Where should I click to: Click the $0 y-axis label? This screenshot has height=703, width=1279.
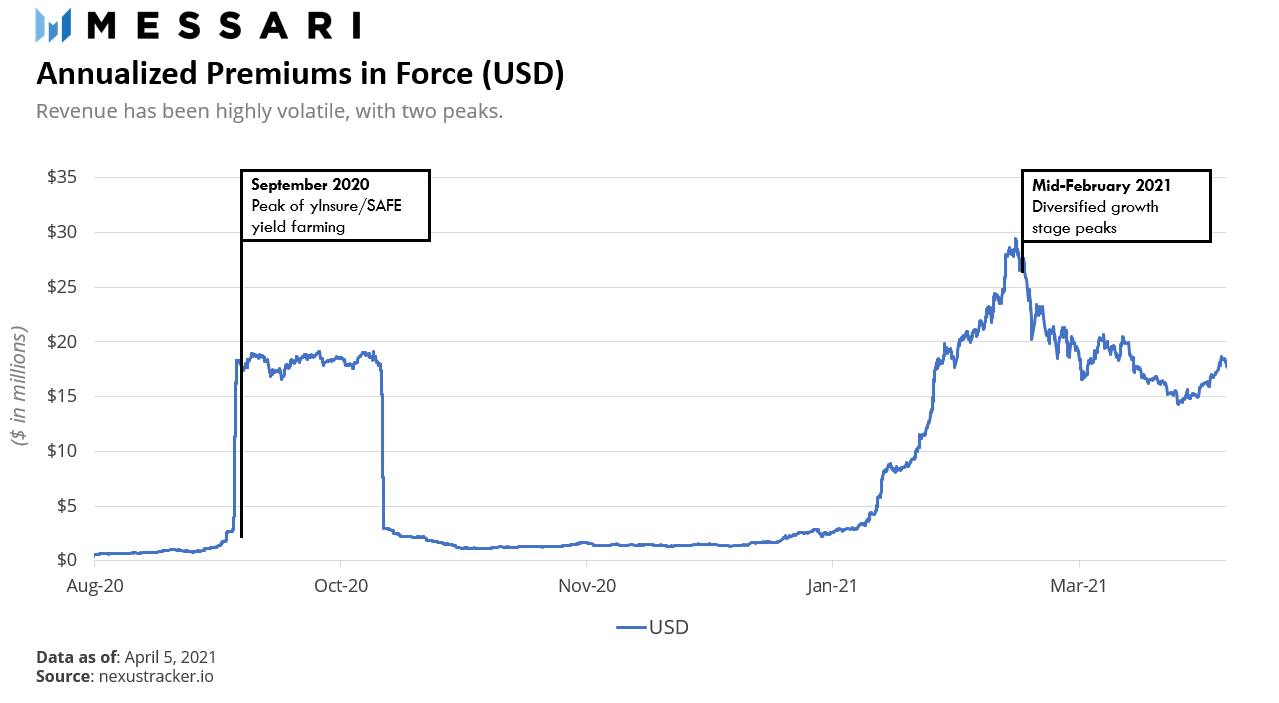click(68, 560)
